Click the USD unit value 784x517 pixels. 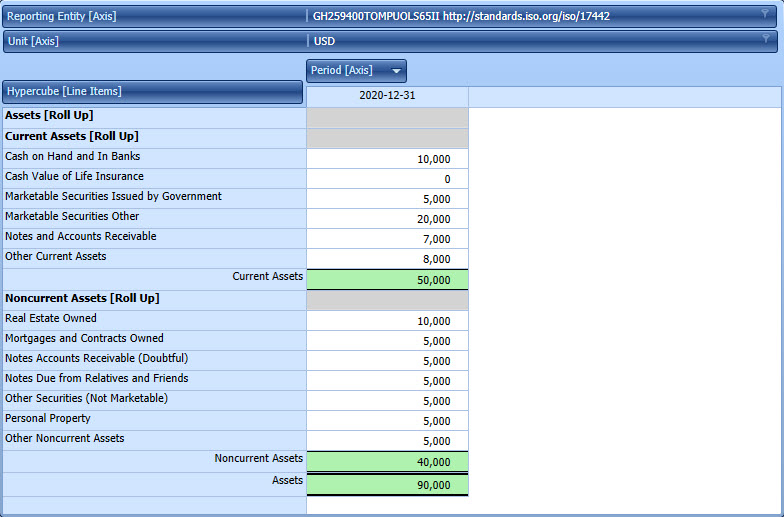[324, 42]
